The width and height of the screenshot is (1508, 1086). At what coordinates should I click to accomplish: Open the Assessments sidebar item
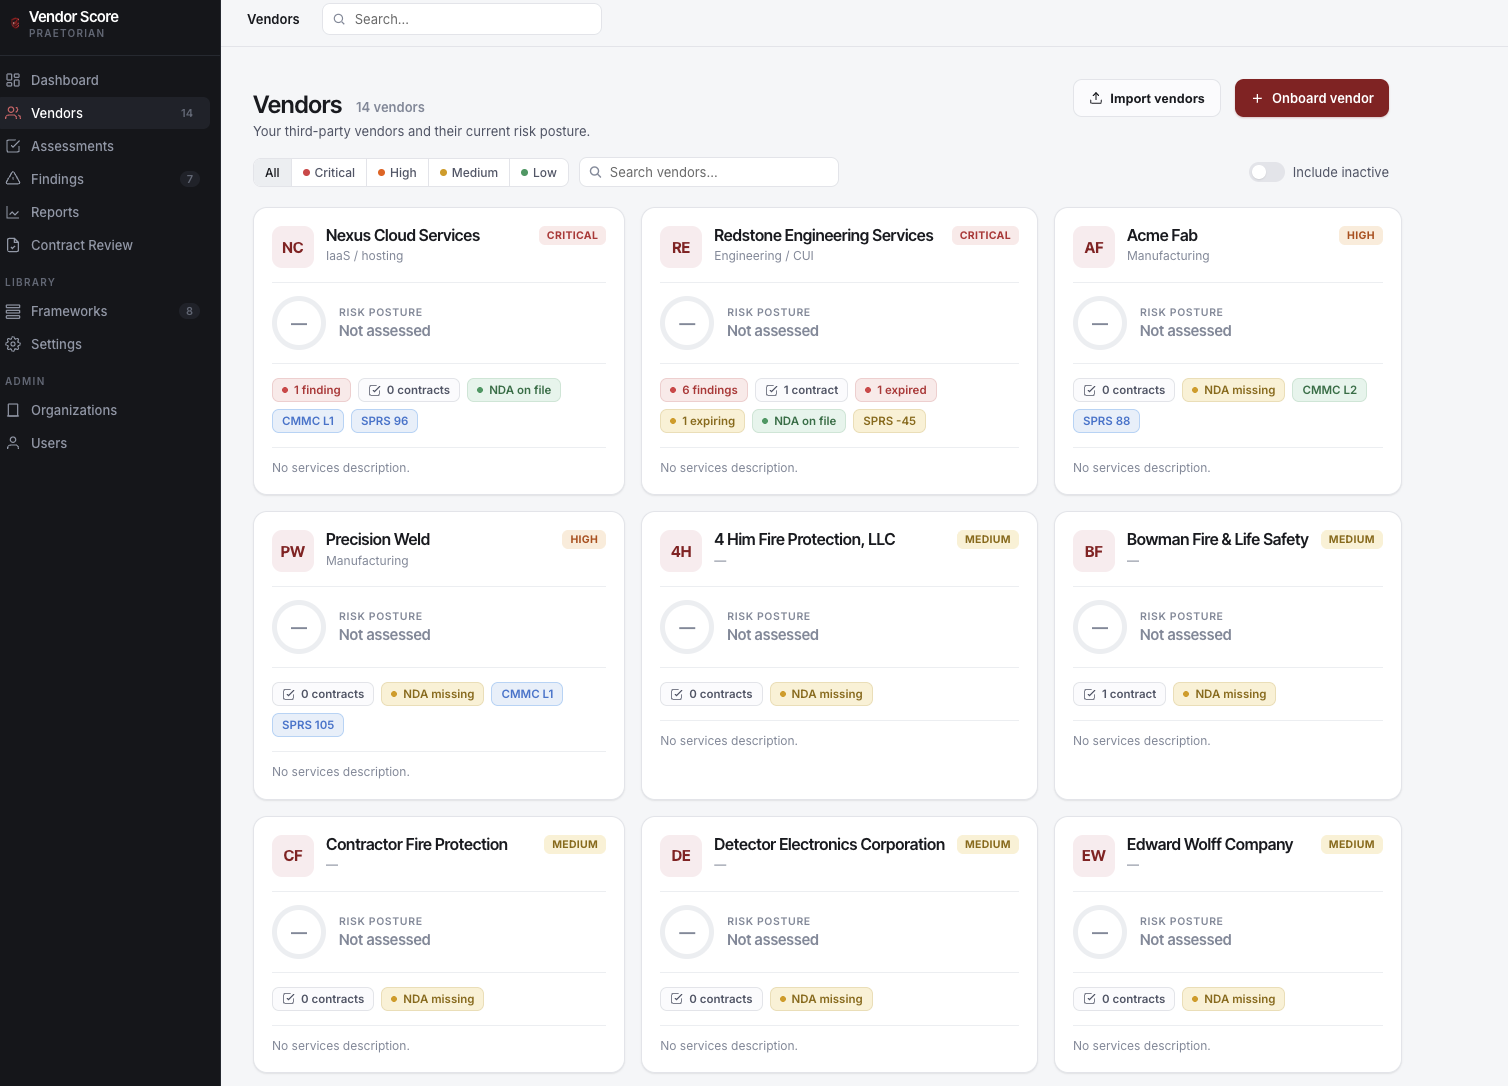[105, 146]
